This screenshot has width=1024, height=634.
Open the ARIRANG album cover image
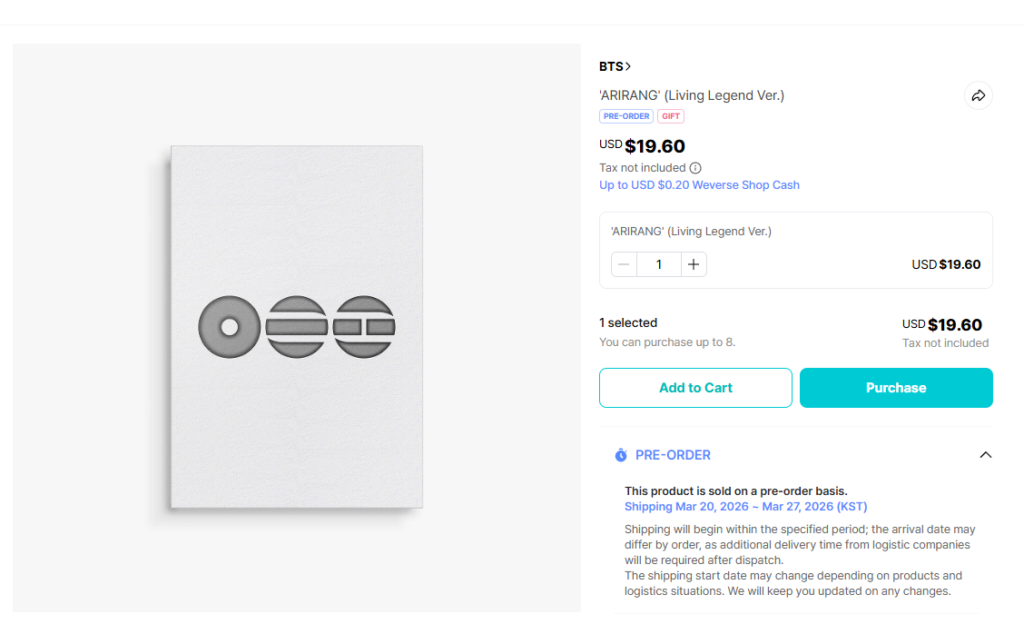click(296, 327)
